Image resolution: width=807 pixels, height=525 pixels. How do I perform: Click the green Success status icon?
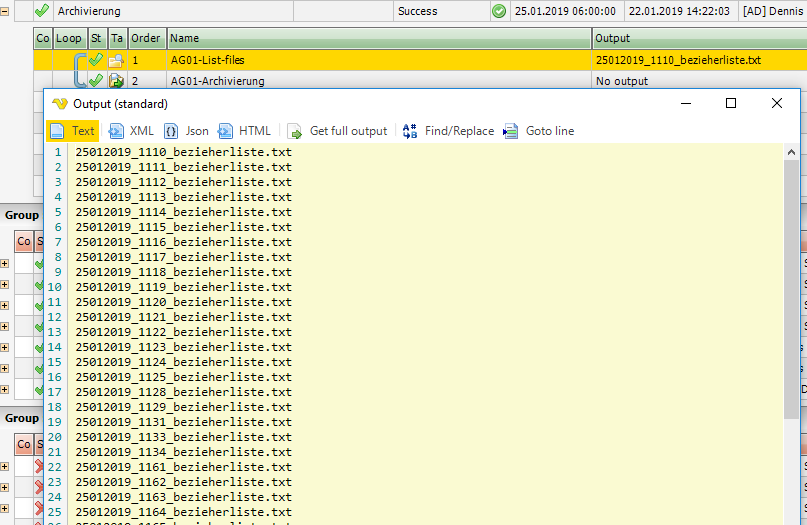(x=498, y=11)
